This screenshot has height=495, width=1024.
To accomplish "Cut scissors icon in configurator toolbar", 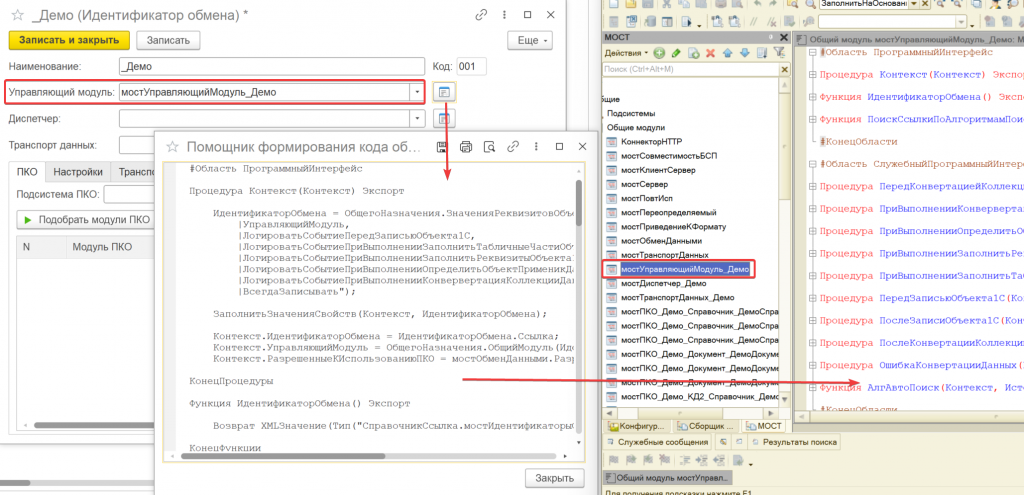I will 665,5.
